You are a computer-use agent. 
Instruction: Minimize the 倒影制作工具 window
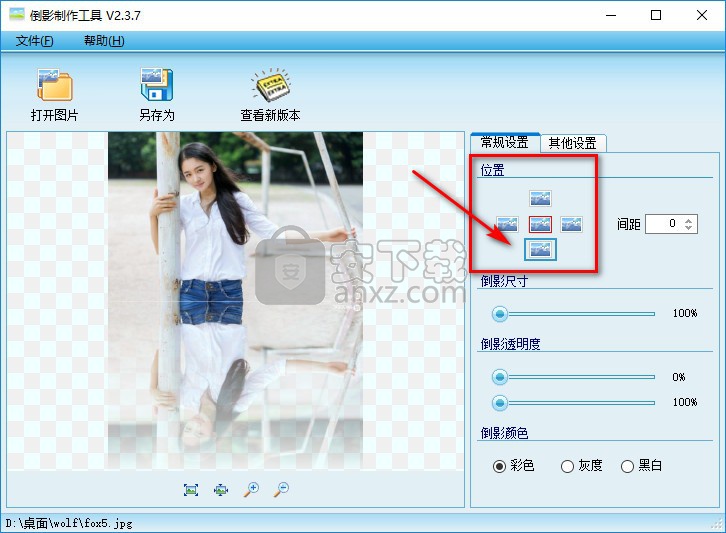pos(611,15)
